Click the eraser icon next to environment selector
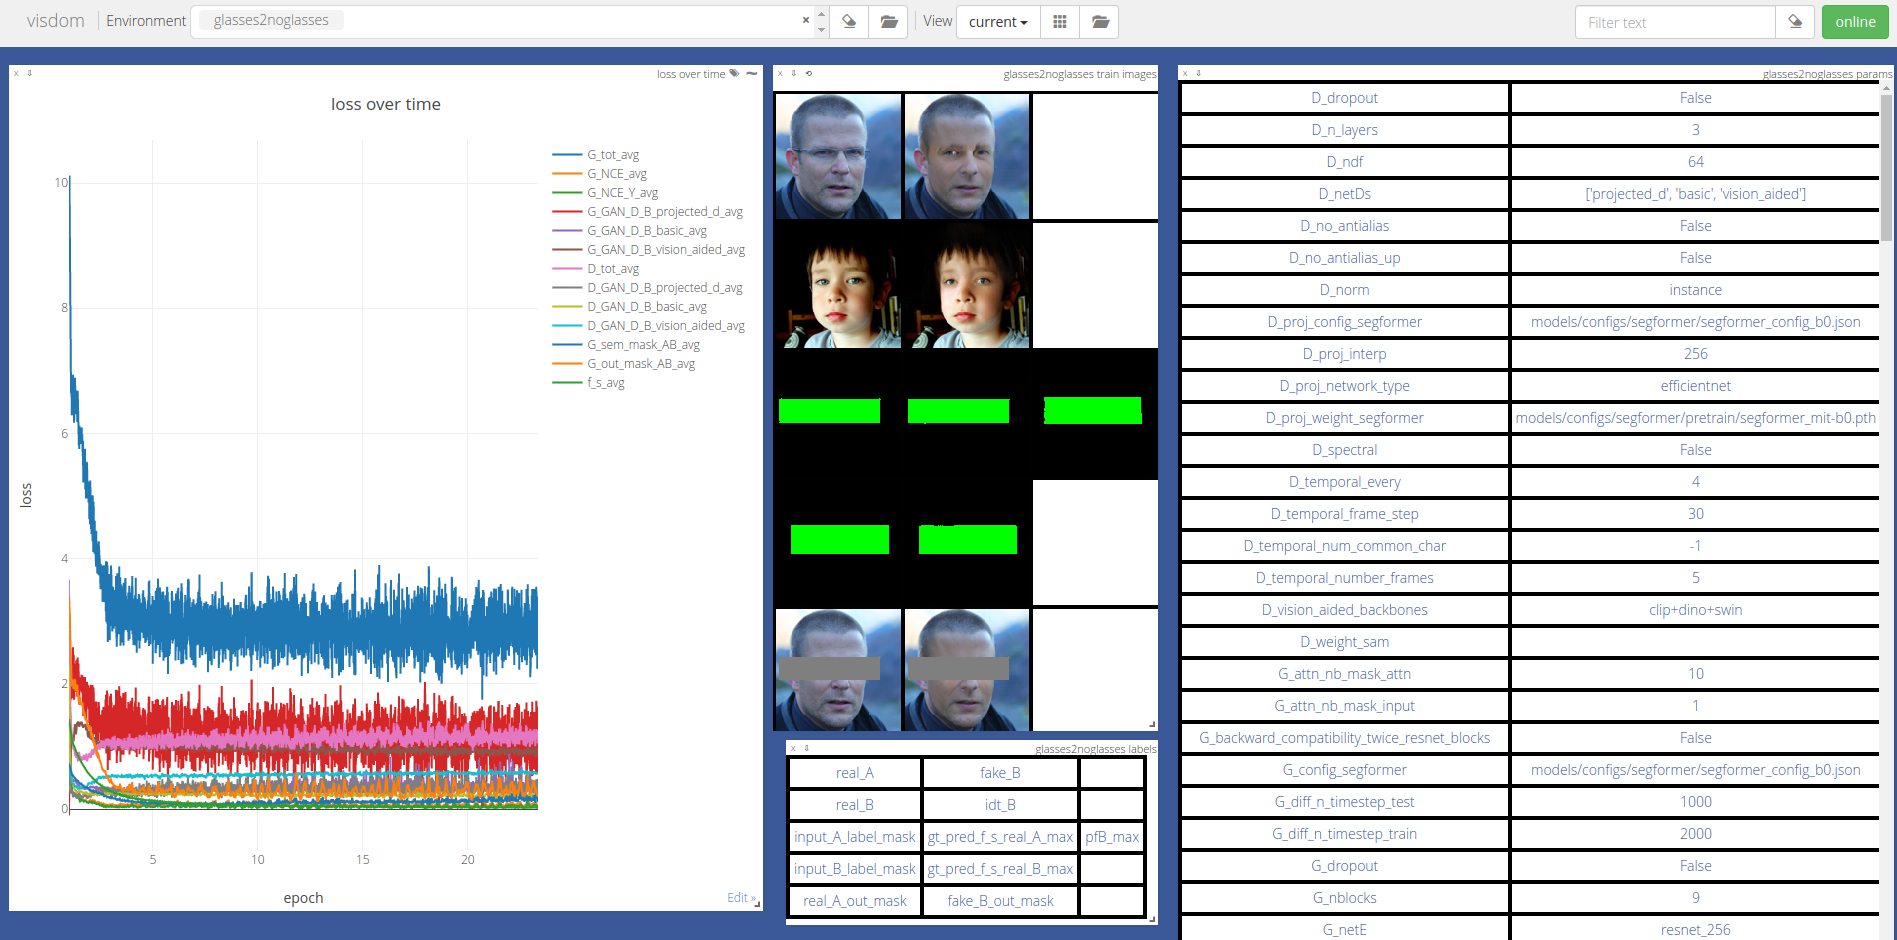Image resolution: width=1897 pixels, height=940 pixels. pyautogui.click(x=849, y=21)
